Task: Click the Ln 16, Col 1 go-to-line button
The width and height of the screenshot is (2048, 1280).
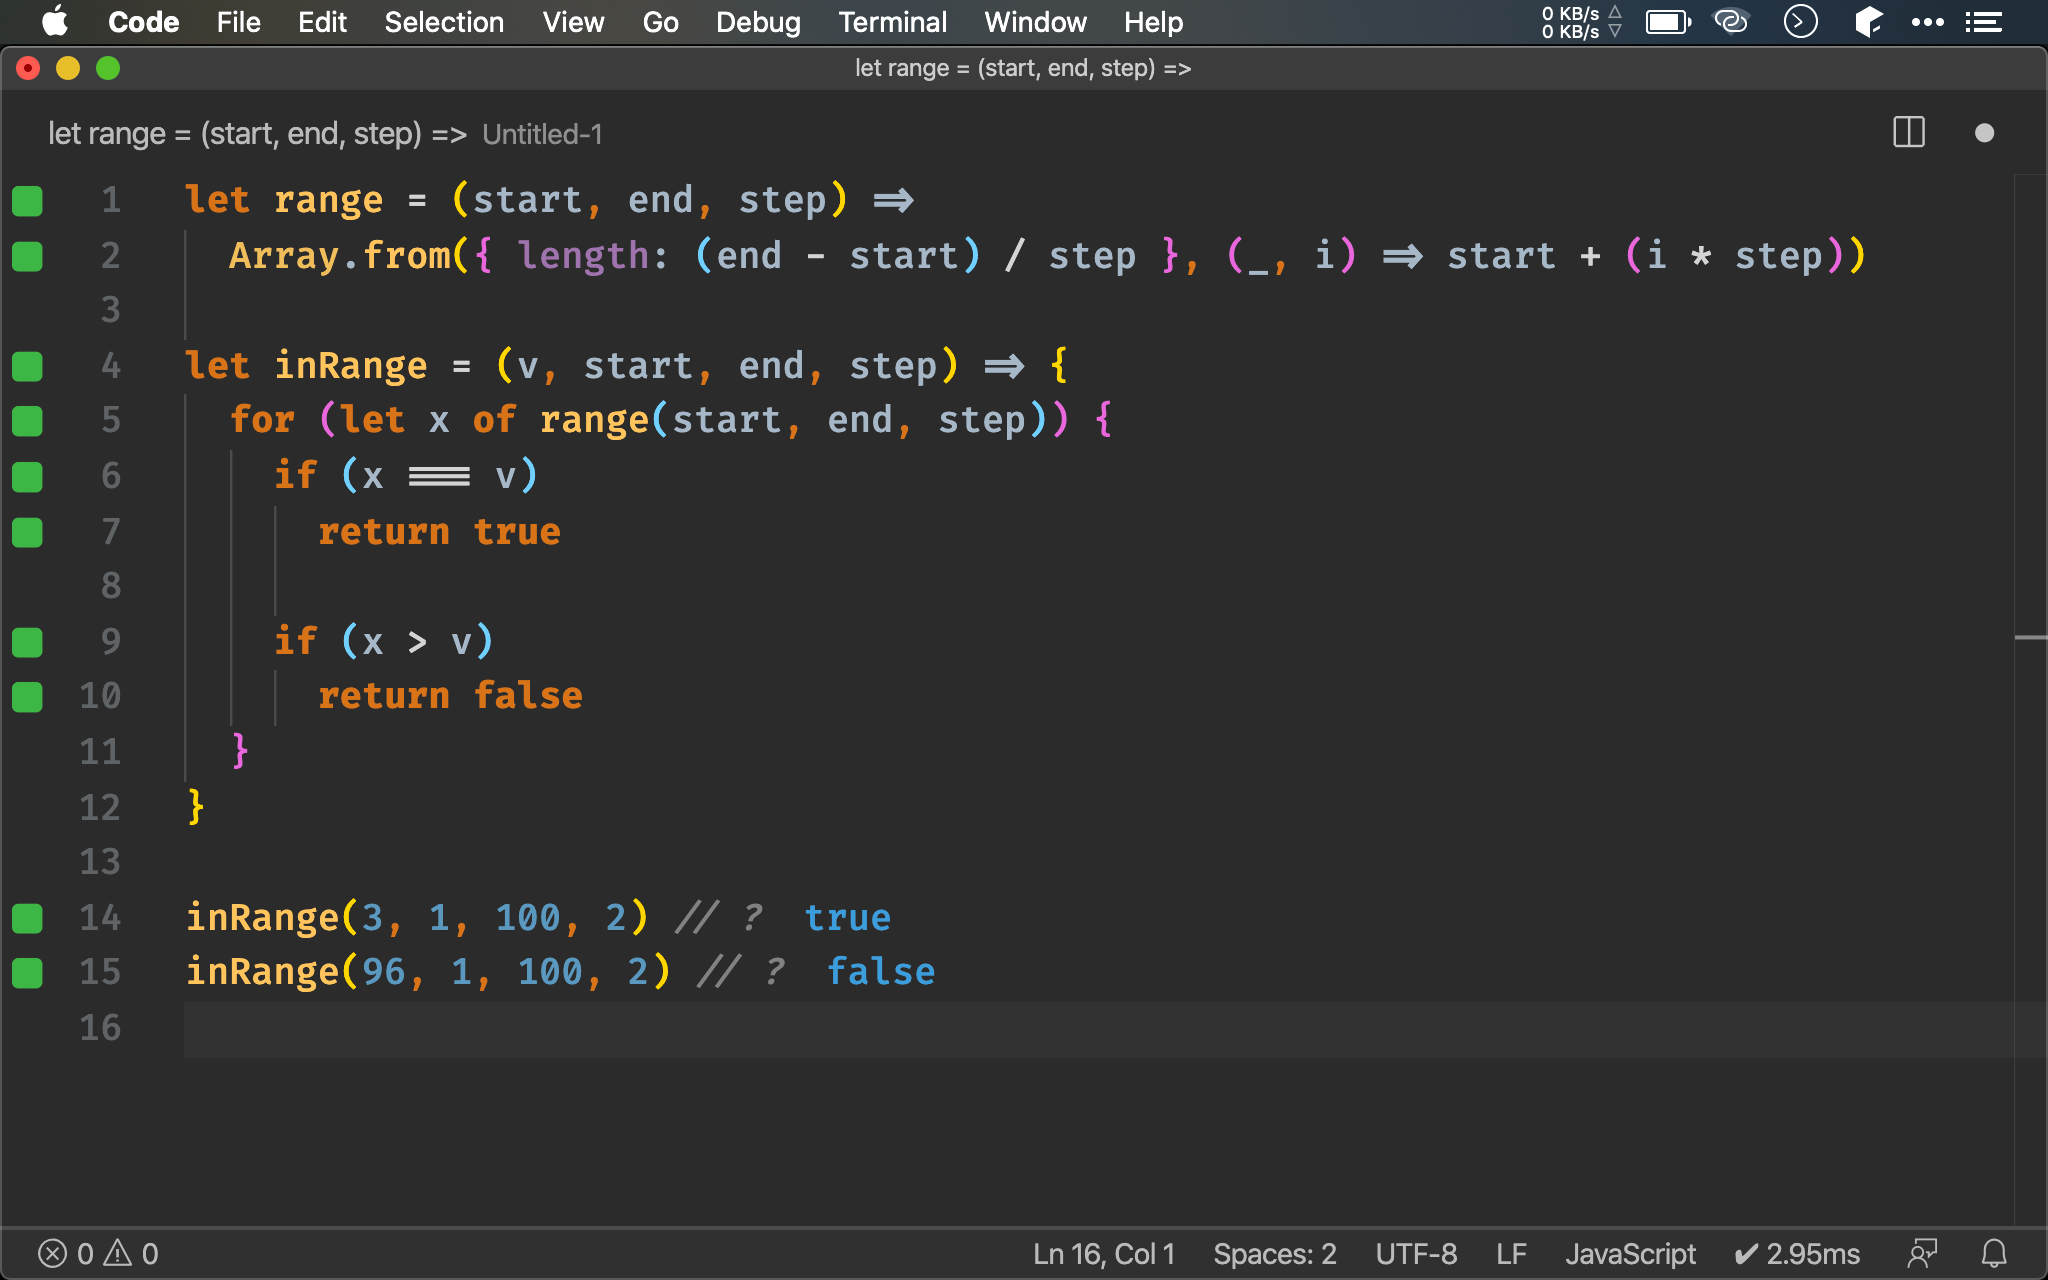Action: coord(1104,1253)
